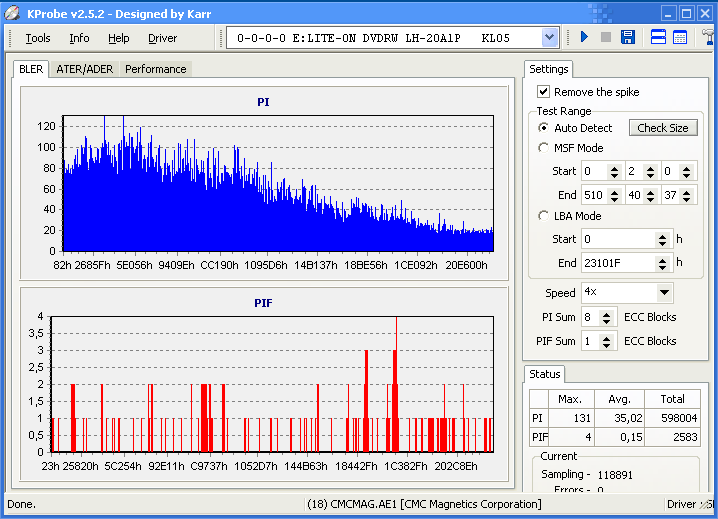This screenshot has width=718, height=519.
Task: Switch to the ATER/ADER tab
Action: point(84,69)
